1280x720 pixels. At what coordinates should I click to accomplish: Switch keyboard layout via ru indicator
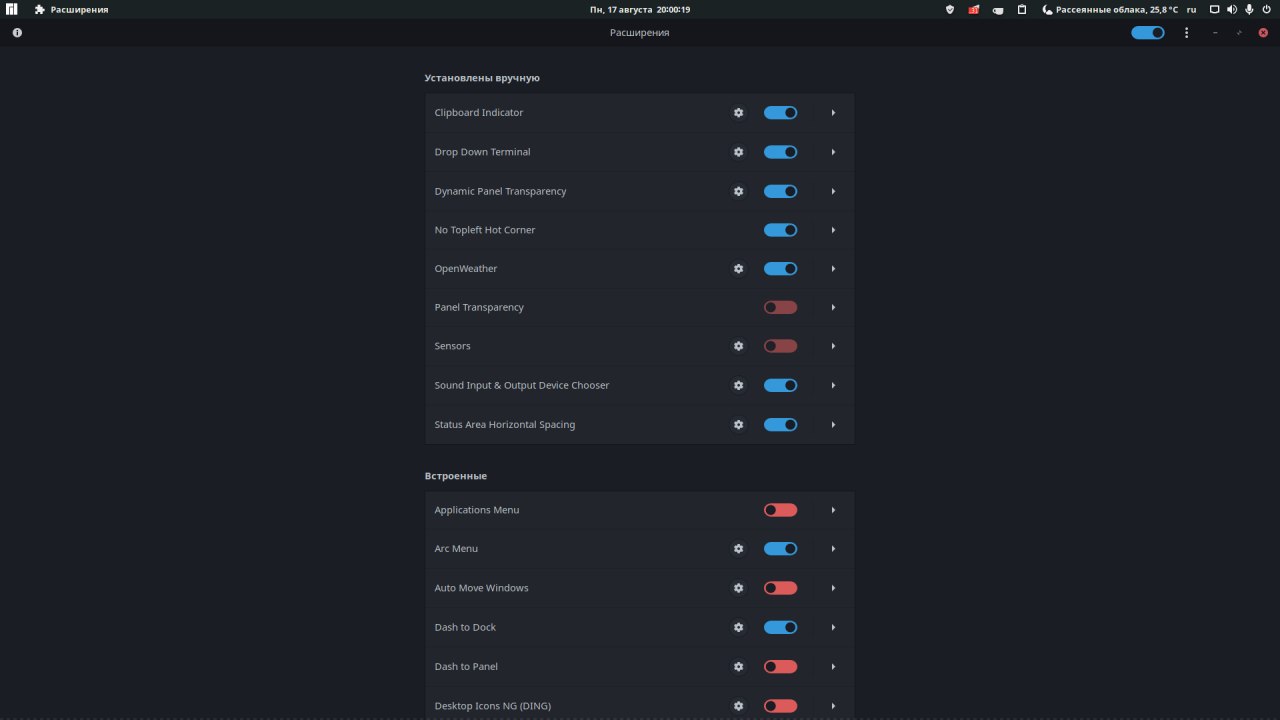coord(1192,9)
